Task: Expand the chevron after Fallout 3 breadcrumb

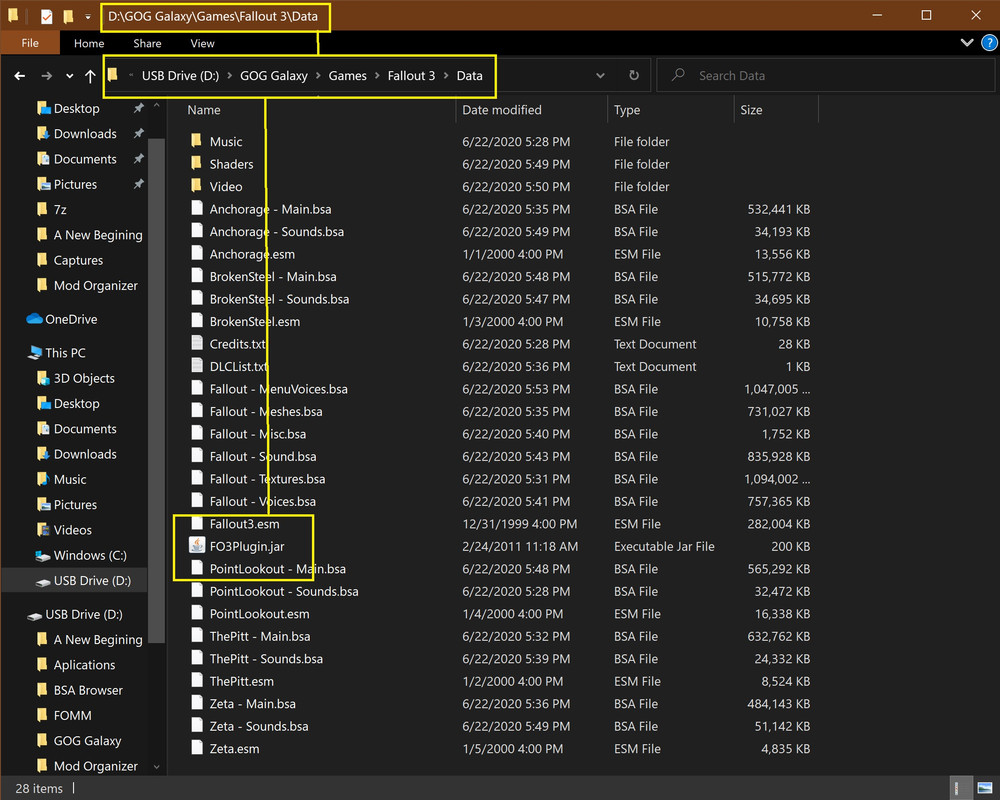Action: 446,75
